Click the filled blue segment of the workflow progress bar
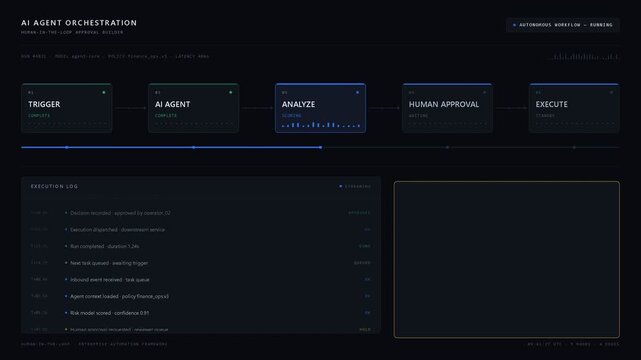 point(171,147)
